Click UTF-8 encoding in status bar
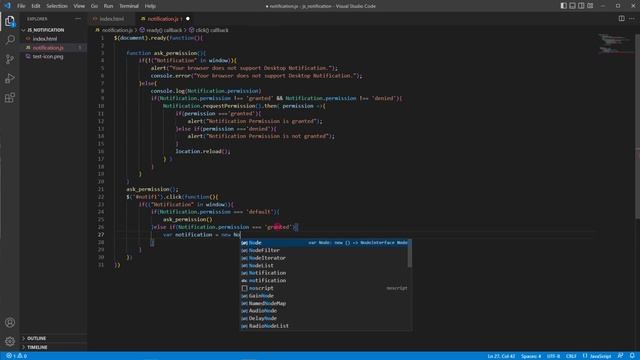Screen dimensions: 640x360 tap(553, 356)
